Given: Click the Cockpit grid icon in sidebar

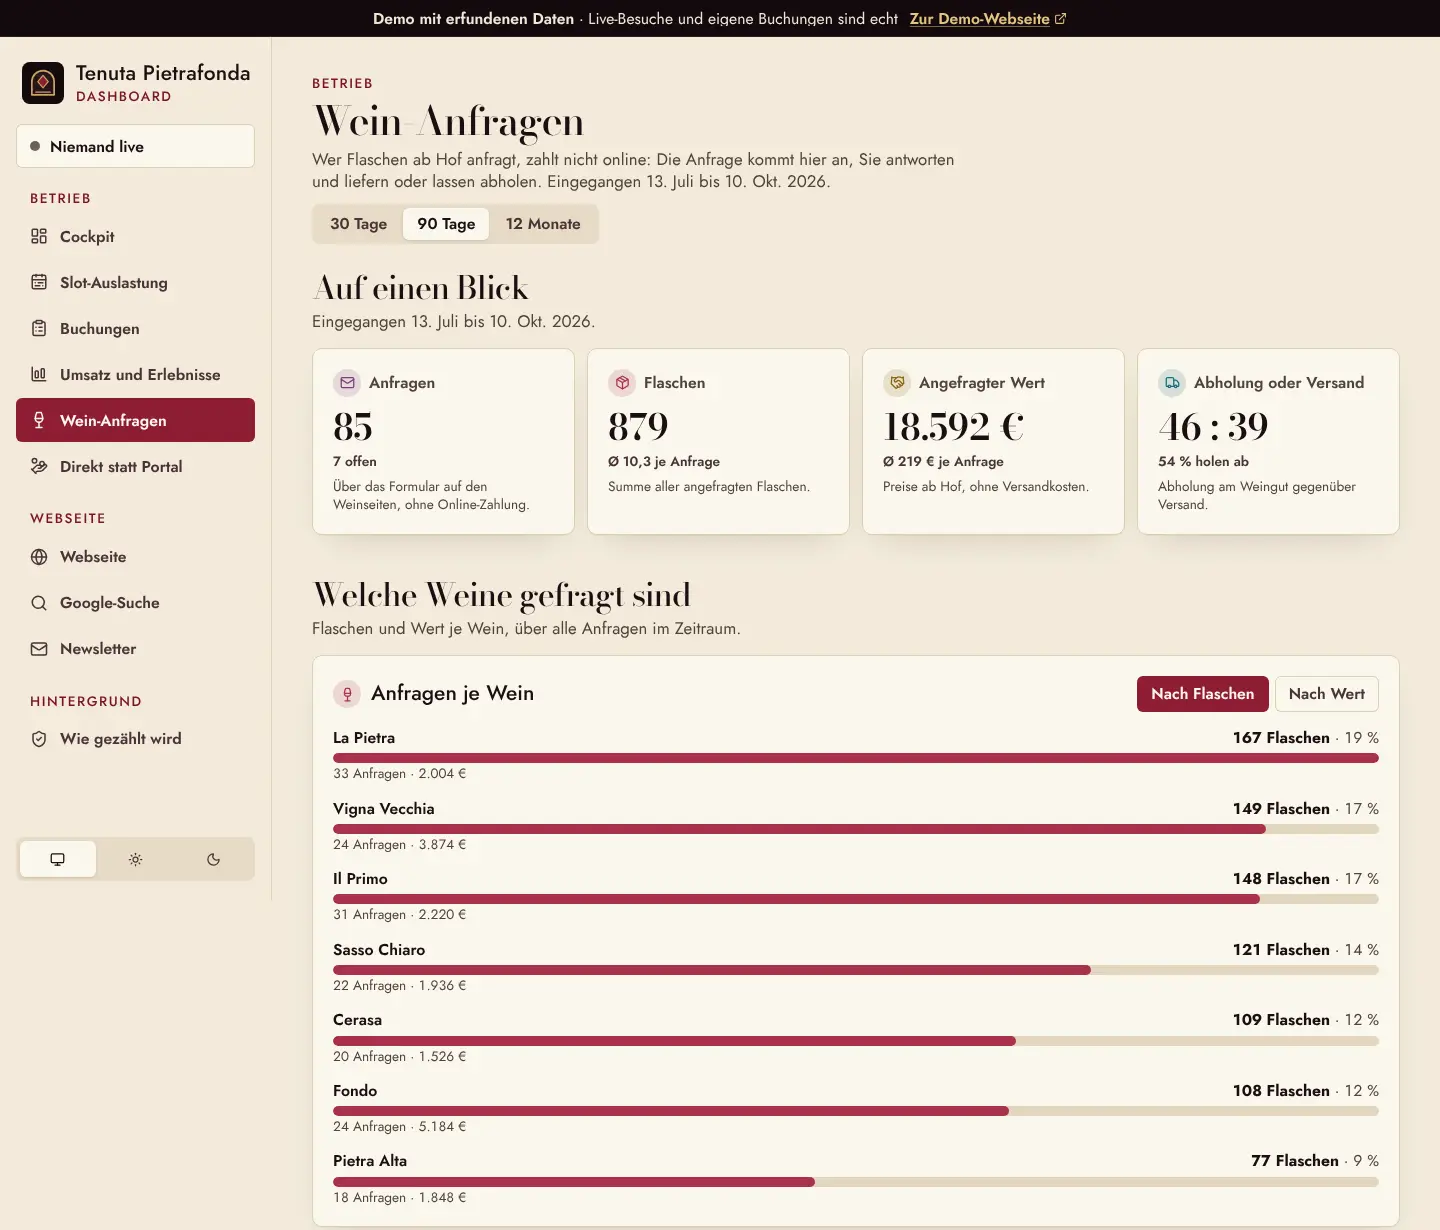Looking at the screenshot, I should (39, 236).
